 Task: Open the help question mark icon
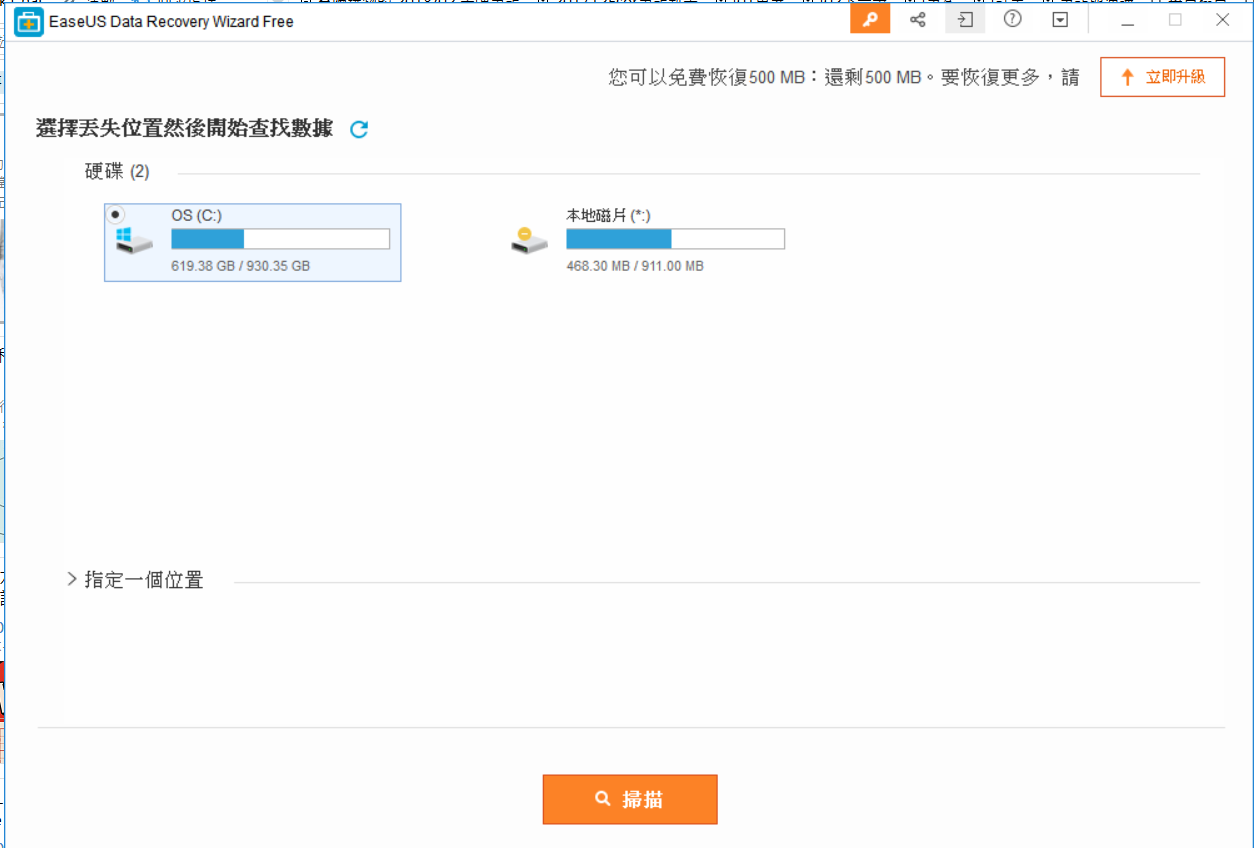[x=1013, y=19]
